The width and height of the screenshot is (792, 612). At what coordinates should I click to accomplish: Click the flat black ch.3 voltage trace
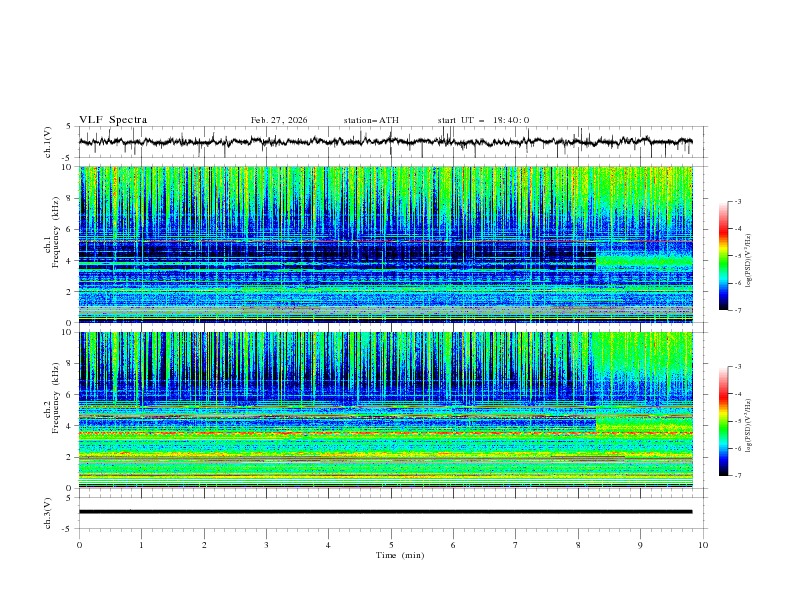coord(385,512)
